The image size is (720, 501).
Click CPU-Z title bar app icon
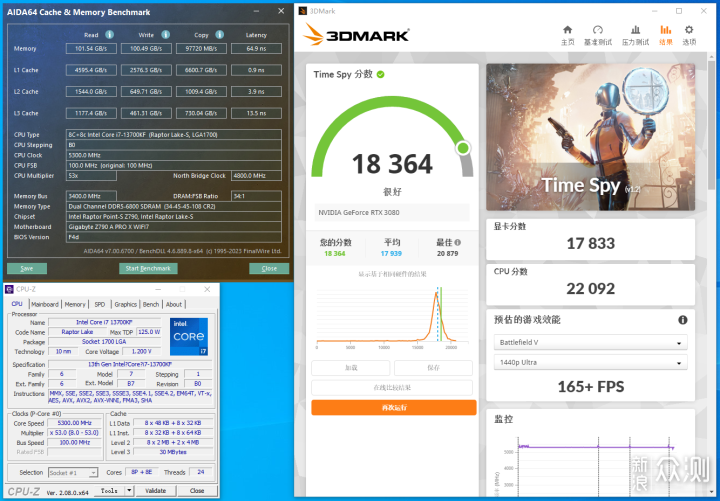coord(9,289)
